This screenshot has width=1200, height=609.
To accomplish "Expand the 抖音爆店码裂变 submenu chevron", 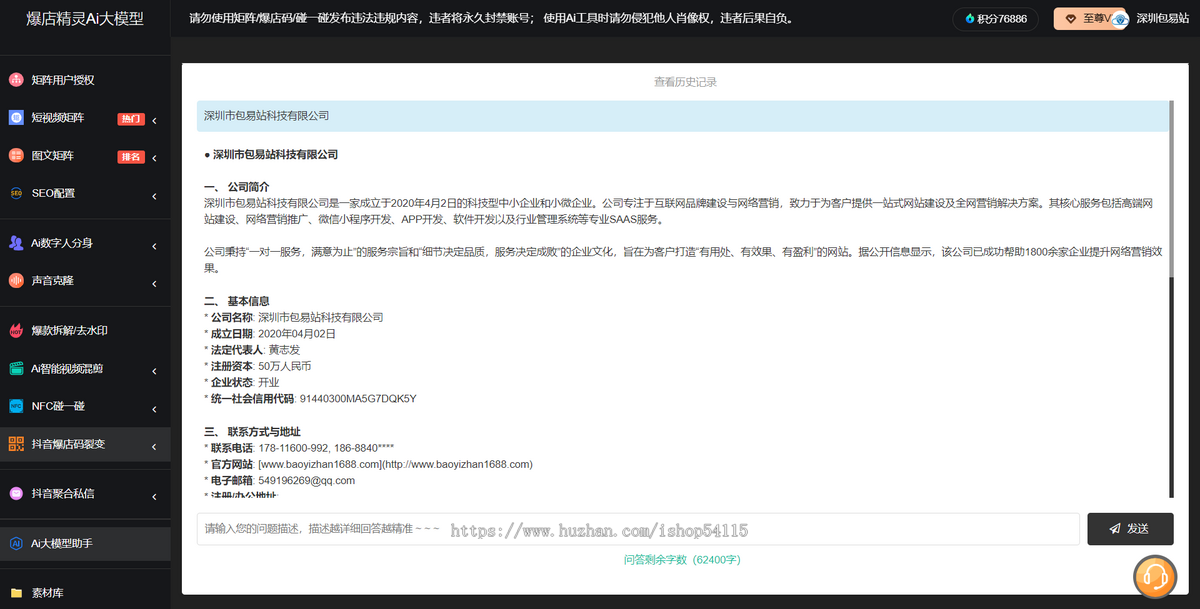I will [155, 446].
